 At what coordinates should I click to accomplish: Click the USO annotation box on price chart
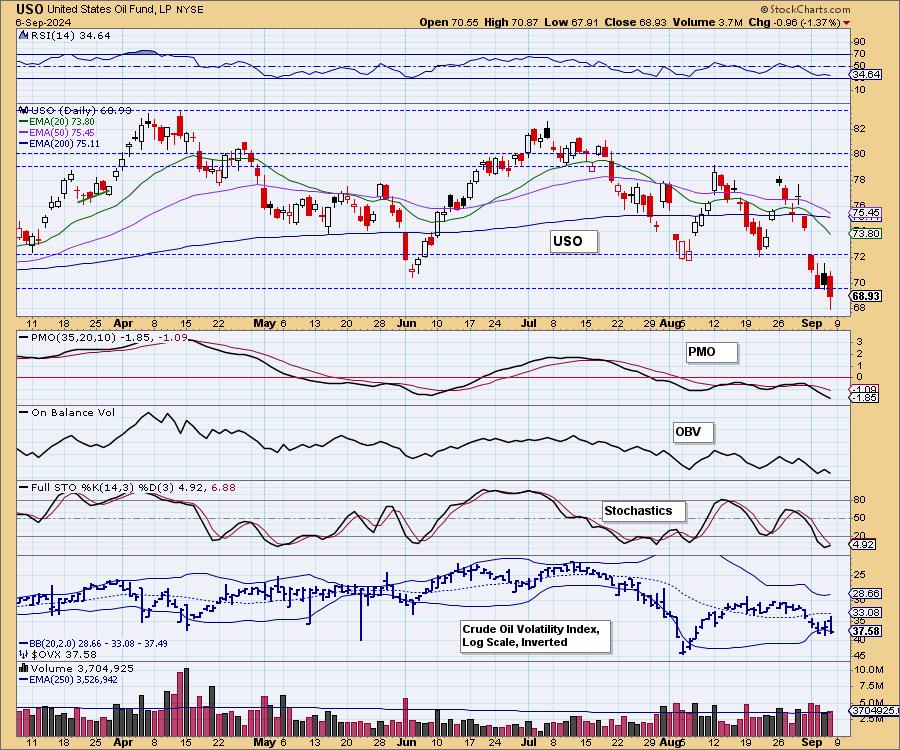(573, 241)
